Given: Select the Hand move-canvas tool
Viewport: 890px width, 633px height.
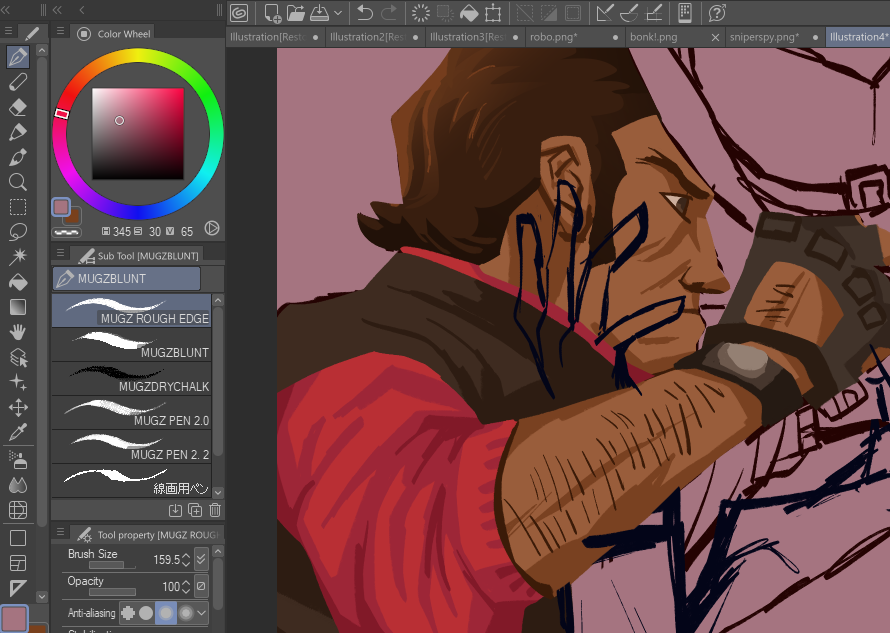Looking at the screenshot, I should (x=18, y=332).
